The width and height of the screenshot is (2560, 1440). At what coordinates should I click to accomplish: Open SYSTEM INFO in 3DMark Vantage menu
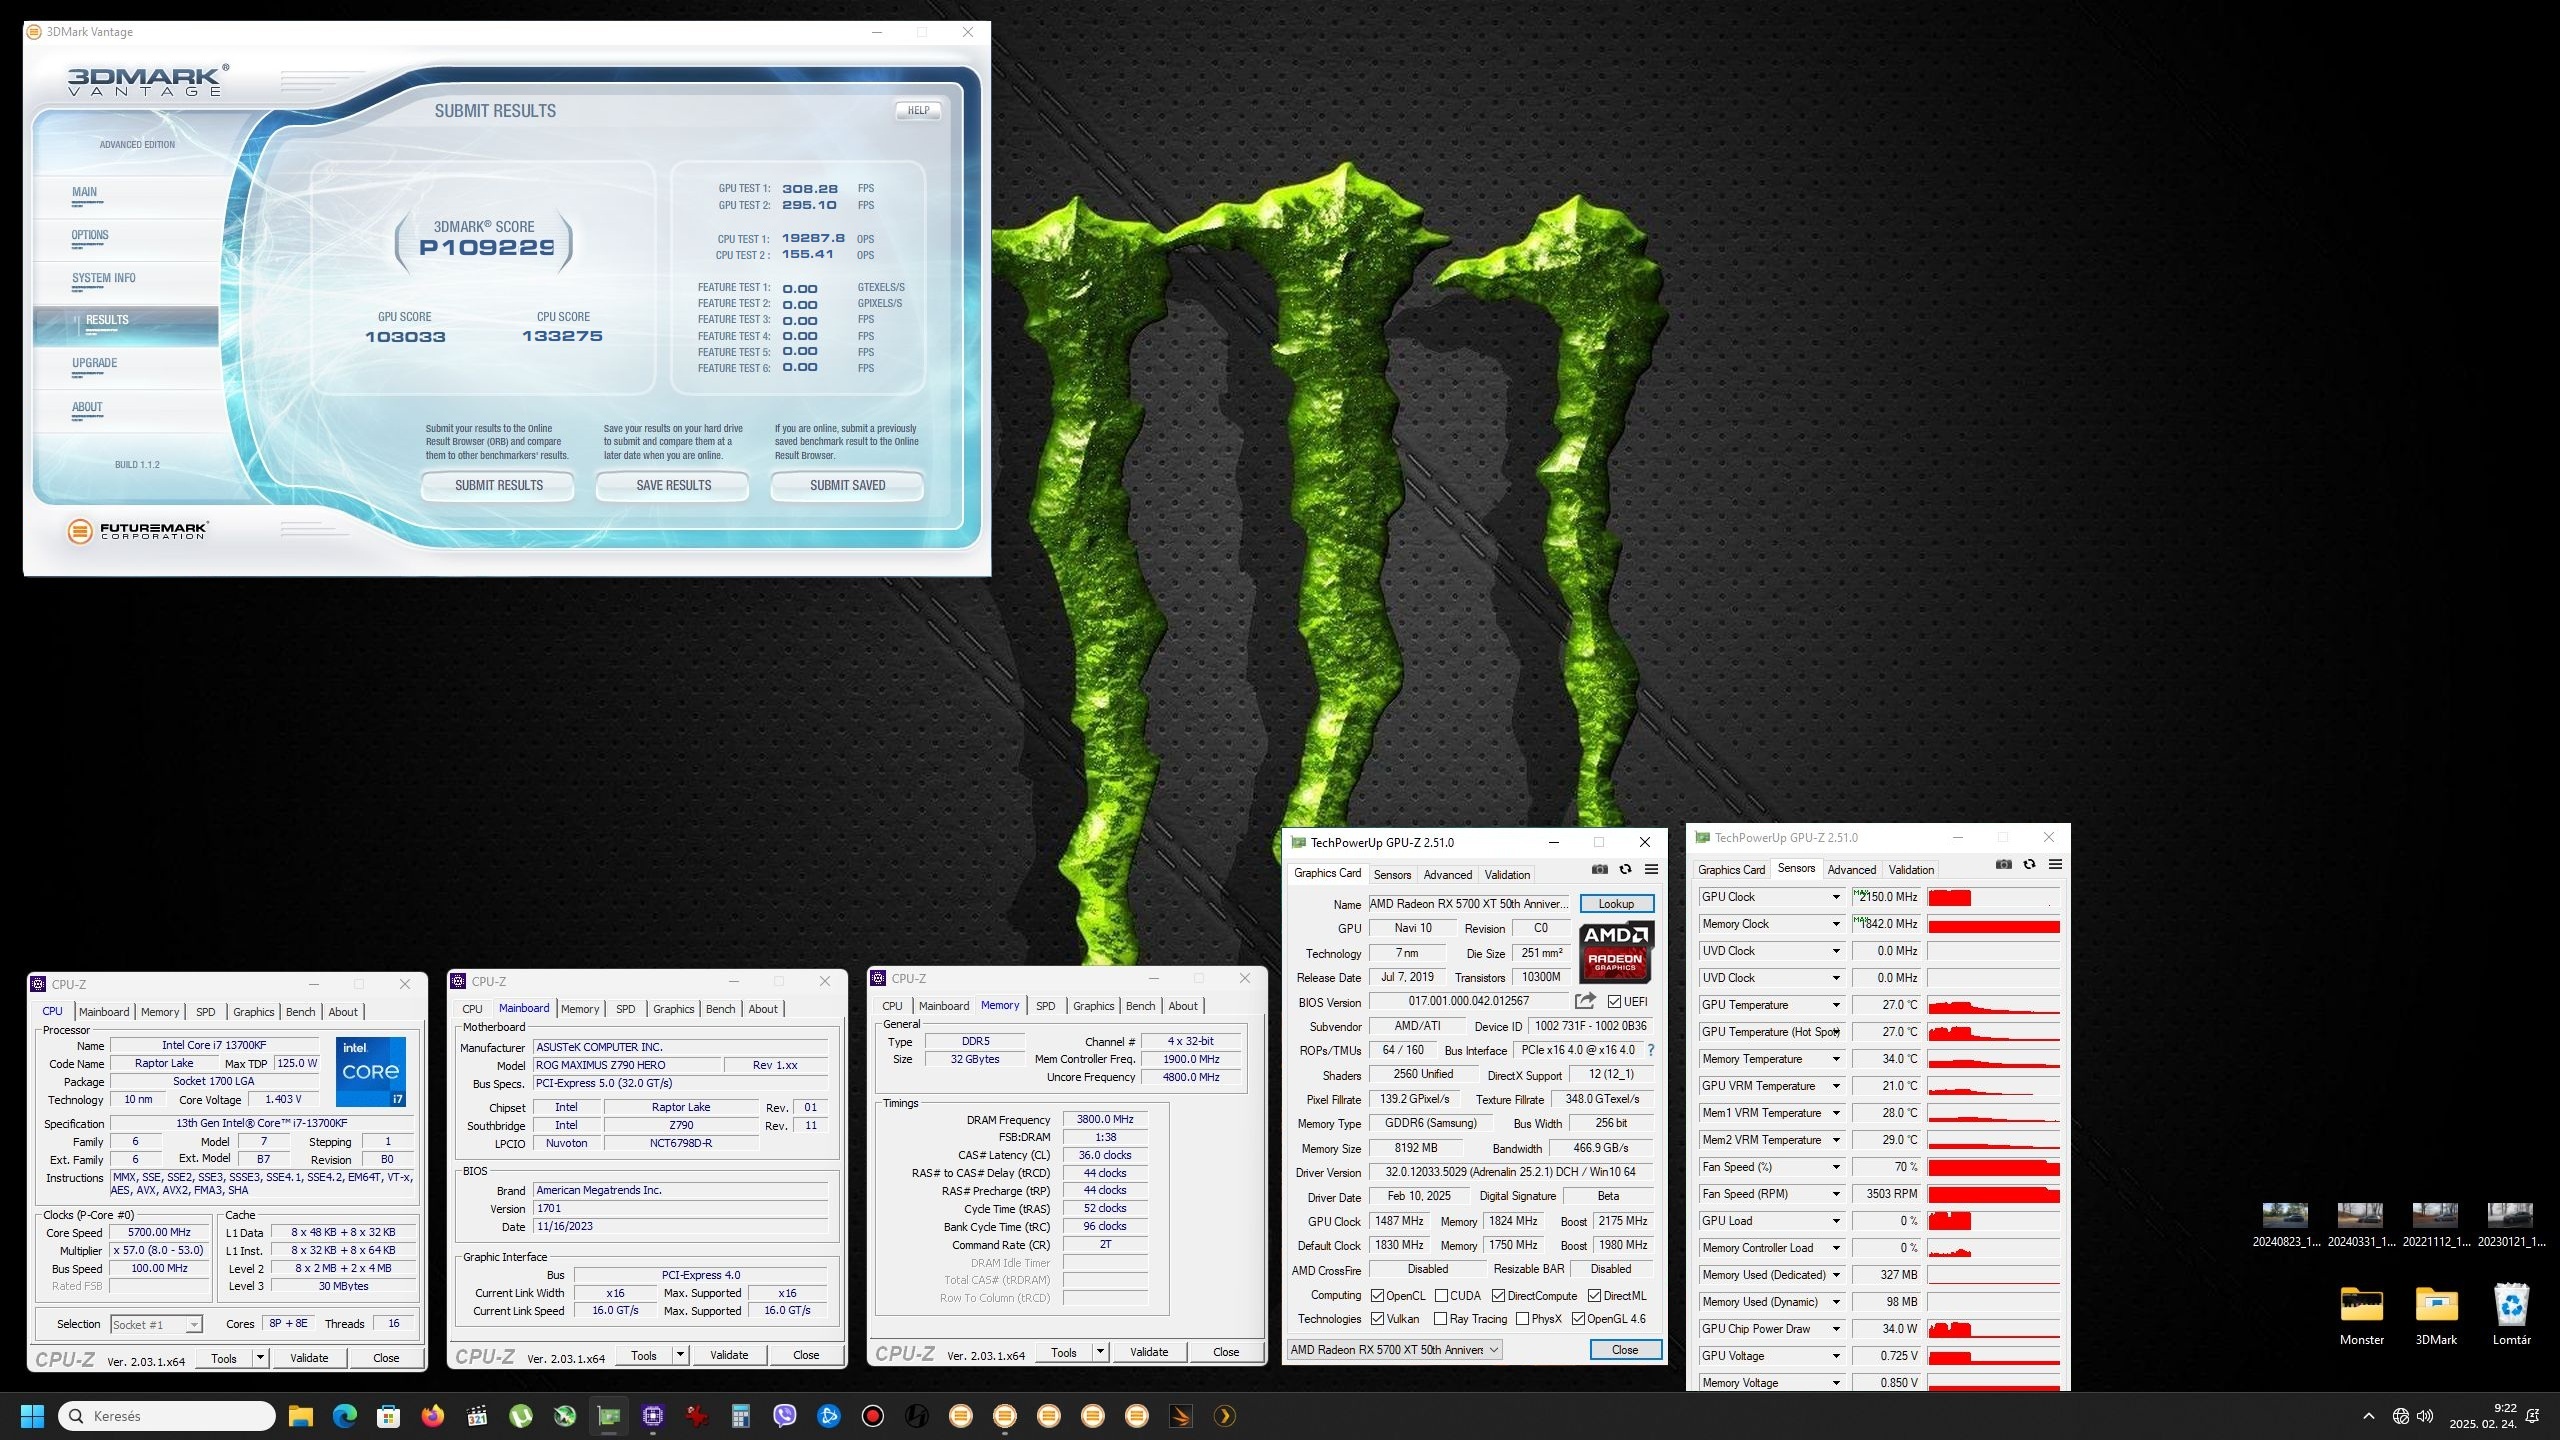pyautogui.click(x=104, y=278)
